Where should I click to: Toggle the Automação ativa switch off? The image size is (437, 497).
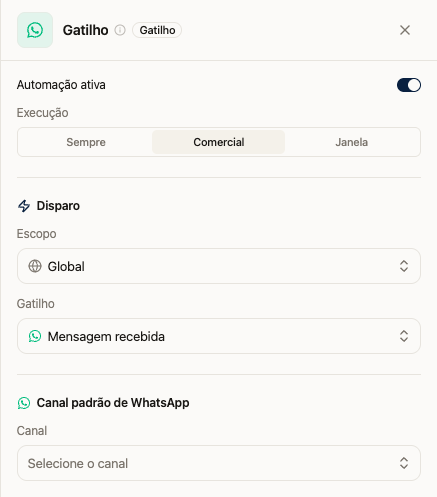point(409,85)
